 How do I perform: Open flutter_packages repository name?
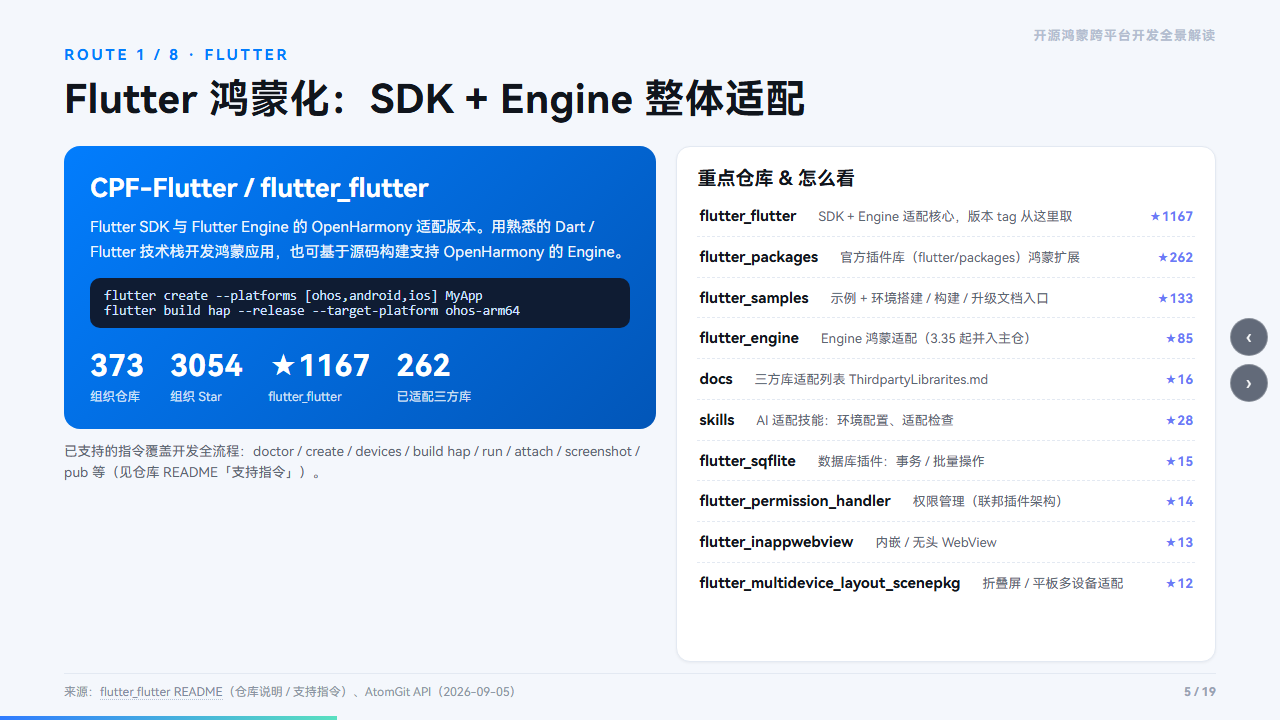click(x=759, y=257)
